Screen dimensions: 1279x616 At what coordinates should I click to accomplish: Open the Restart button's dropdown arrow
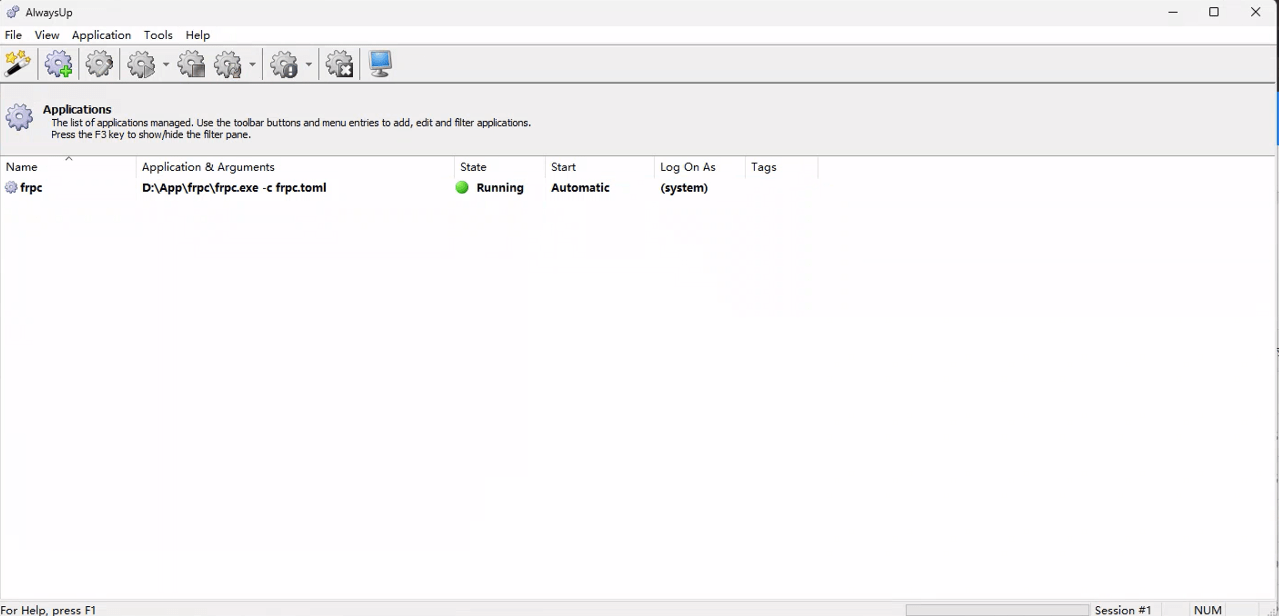(252, 64)
